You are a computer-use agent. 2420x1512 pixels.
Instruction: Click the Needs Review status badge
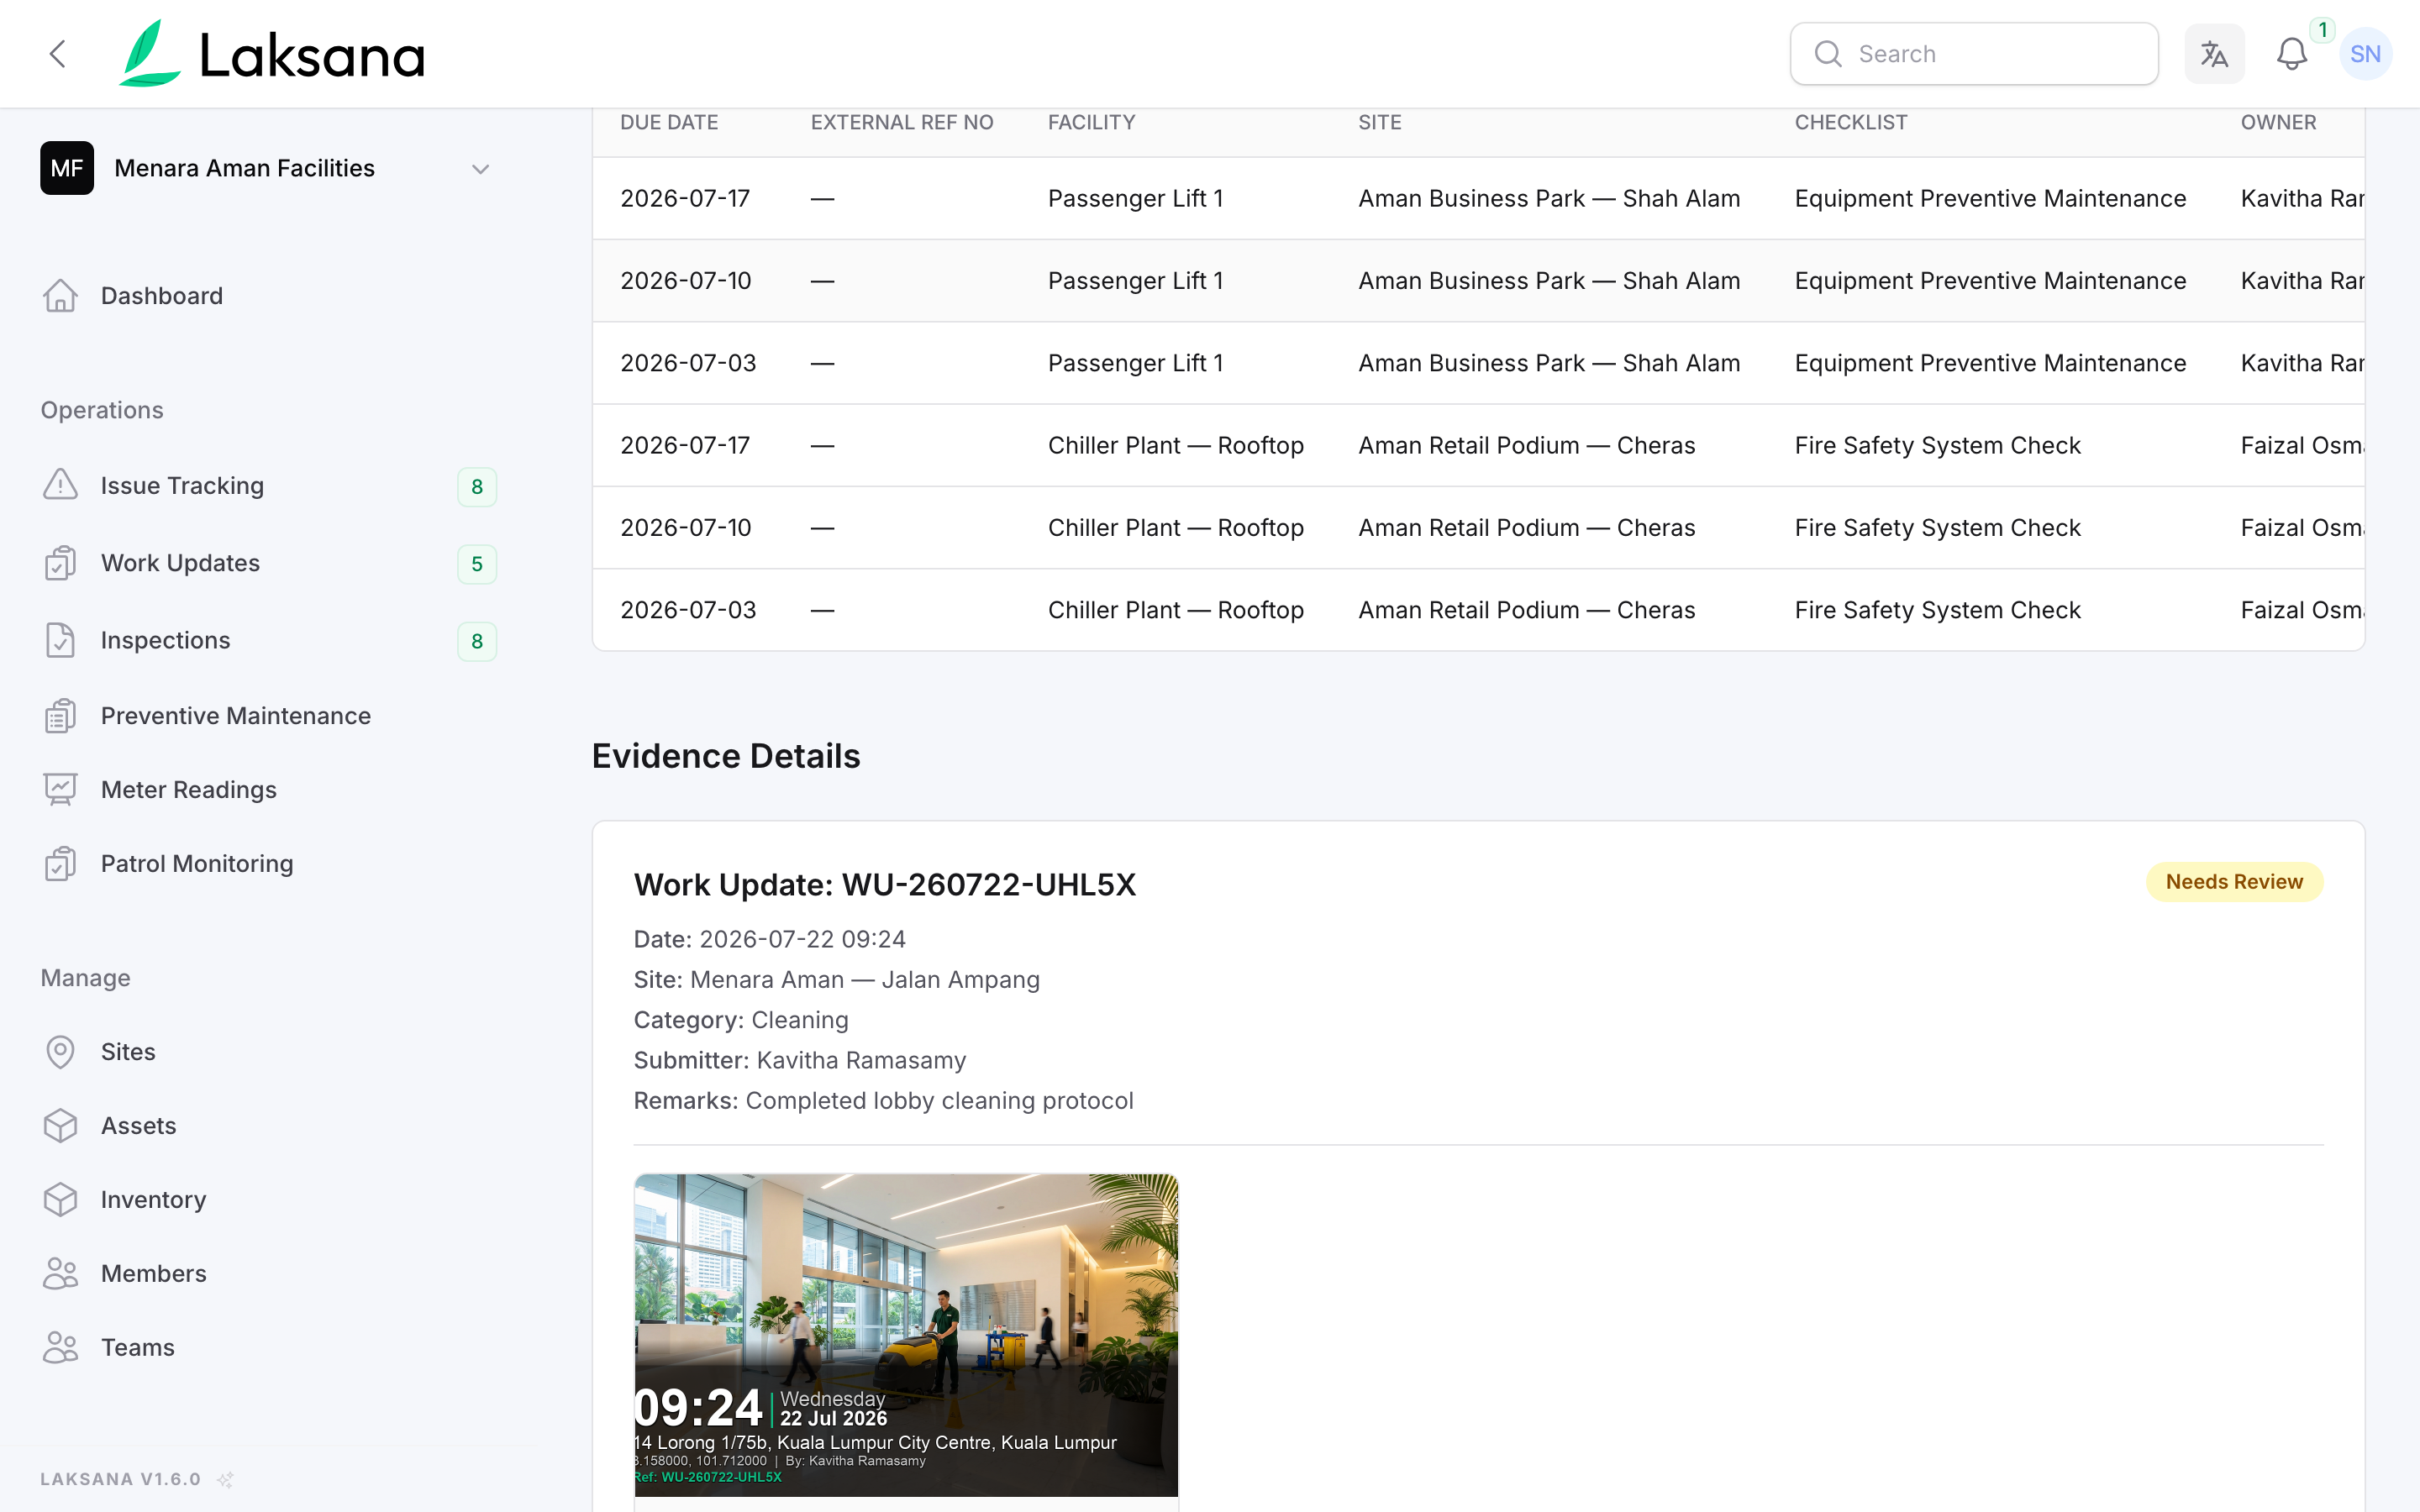2234,882
